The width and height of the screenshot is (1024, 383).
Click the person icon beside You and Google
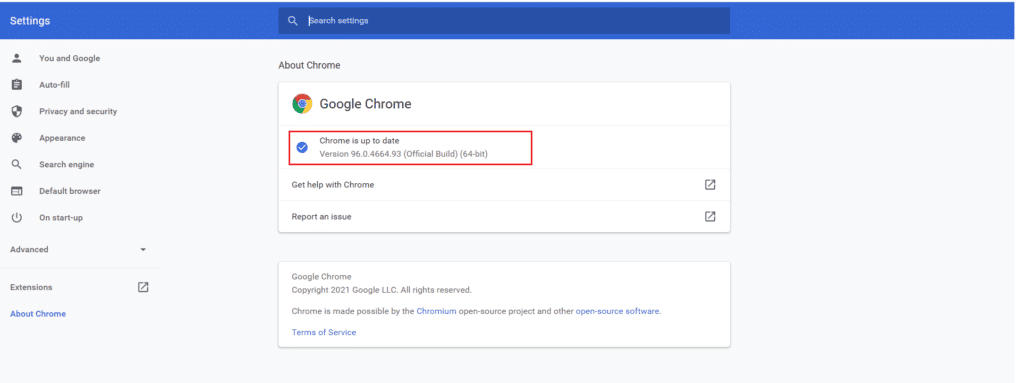pyautogui.click(x=17, y=58)
